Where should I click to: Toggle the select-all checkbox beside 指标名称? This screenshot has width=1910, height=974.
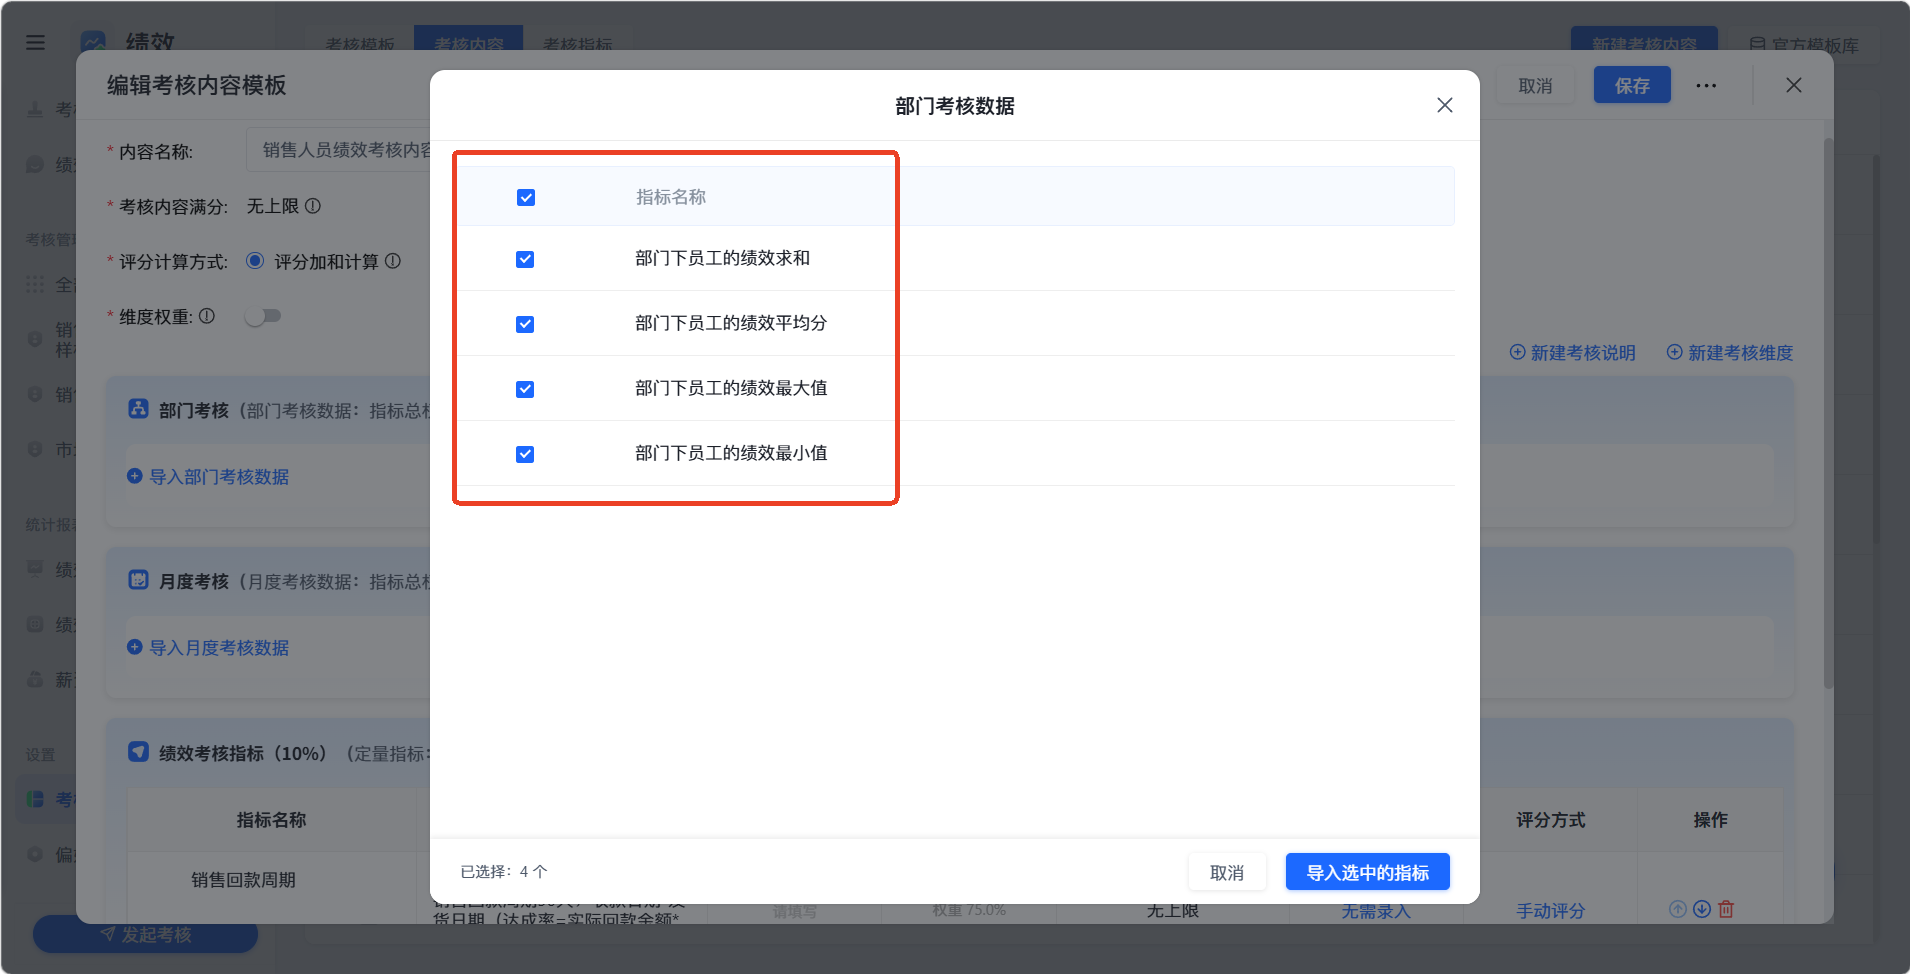click(526, 198)
